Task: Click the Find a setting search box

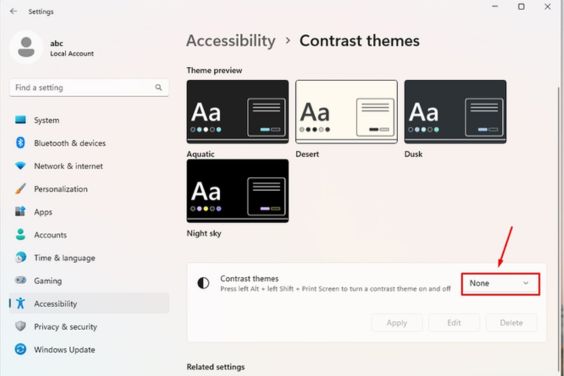Action: click(89, 87)
